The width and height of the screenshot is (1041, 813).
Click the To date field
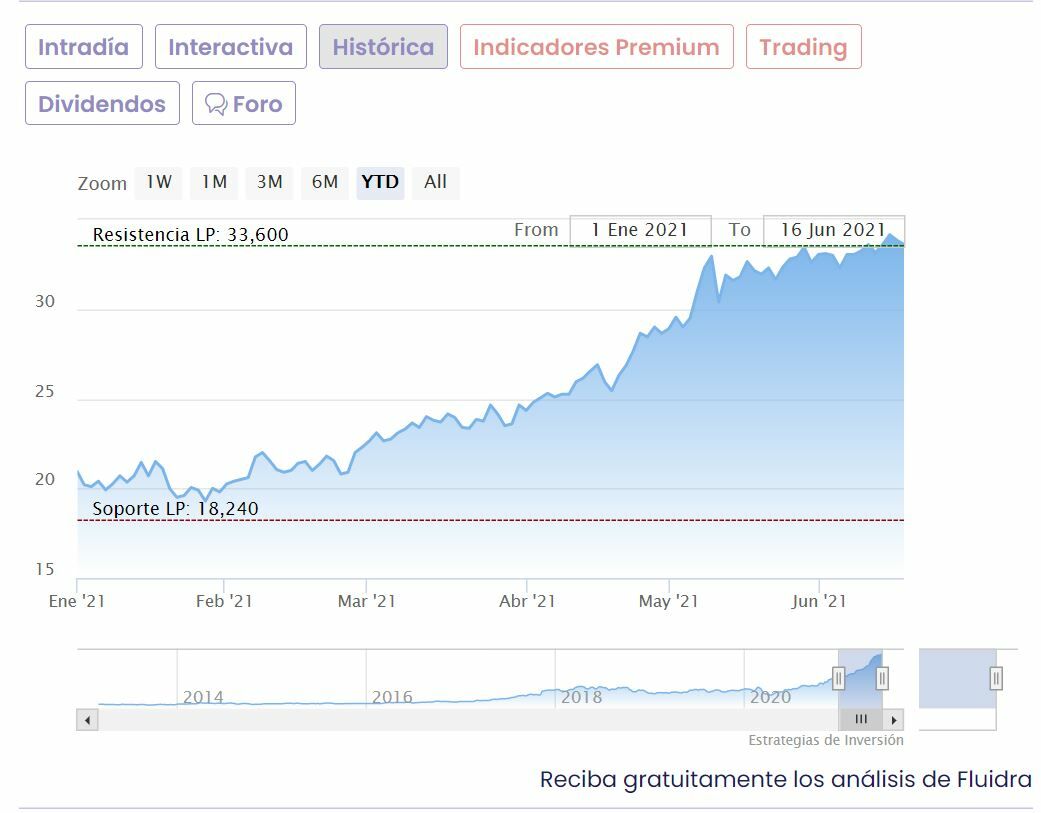(x=833, y=230)
